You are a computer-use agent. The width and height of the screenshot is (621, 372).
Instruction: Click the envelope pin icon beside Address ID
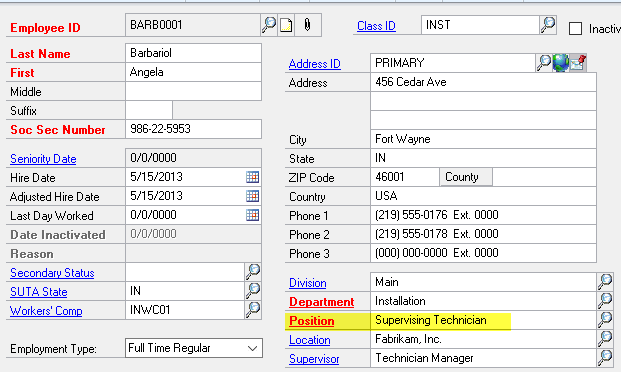[x=578, y=63]
